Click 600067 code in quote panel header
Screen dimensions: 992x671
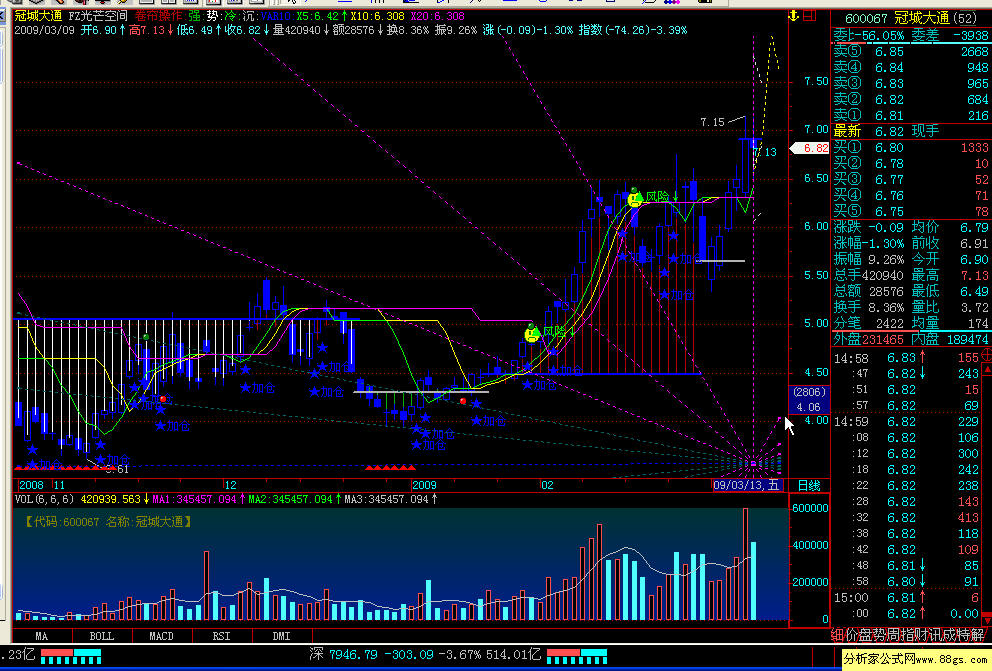click(x=866, y=19)
